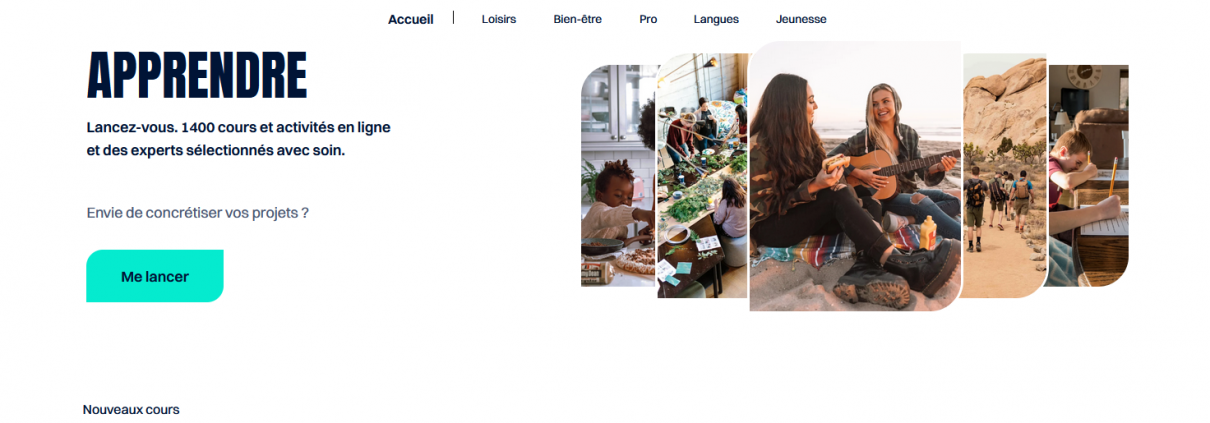Click the turquoise Me lancer button
The width and height of the screenshot is (1210, 423).
tap(155, 276)
